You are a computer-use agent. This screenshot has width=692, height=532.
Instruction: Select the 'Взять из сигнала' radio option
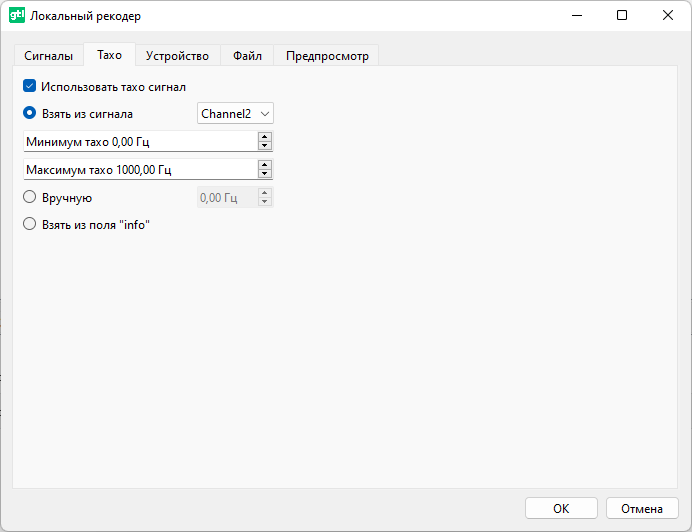(x=30, y=114)
